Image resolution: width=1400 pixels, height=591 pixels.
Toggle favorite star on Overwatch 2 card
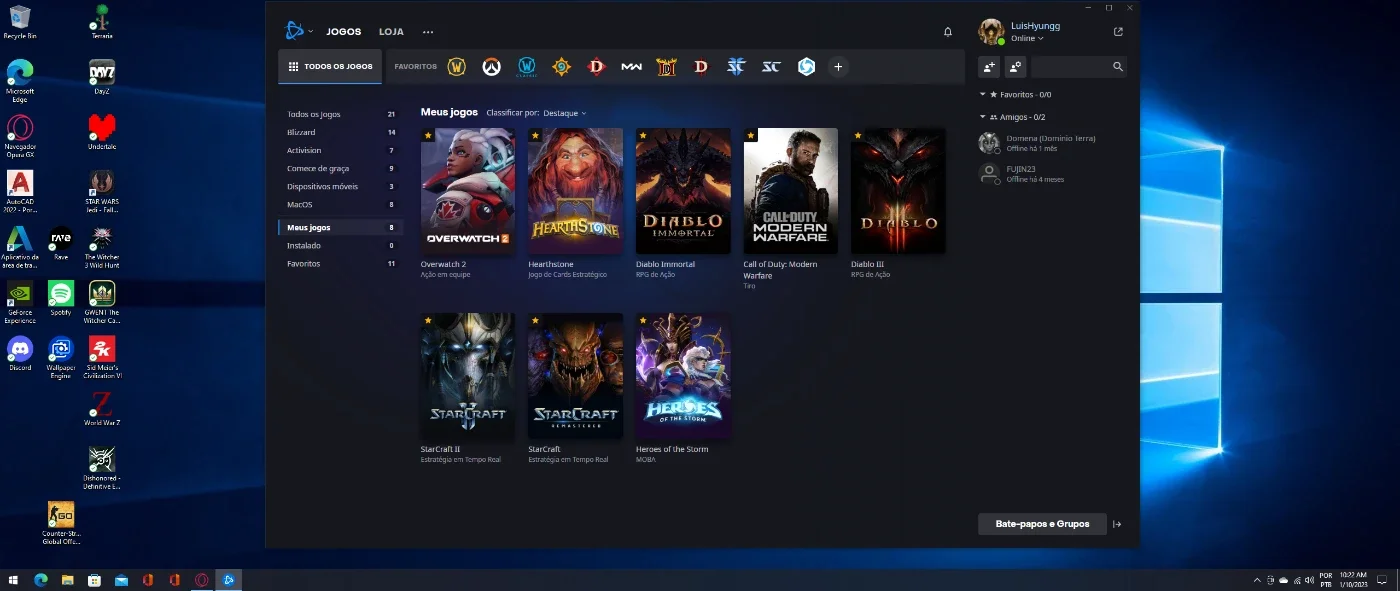(428, 135)
